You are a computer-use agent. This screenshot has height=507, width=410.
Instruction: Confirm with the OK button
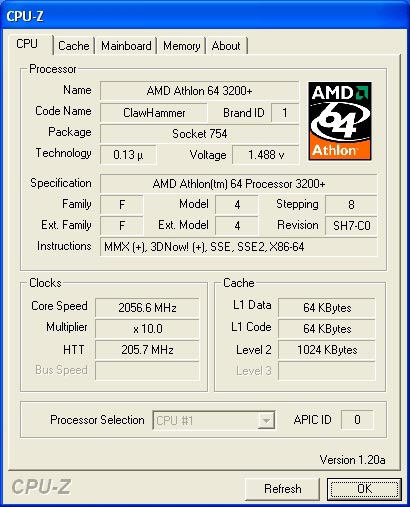(364, 489)
